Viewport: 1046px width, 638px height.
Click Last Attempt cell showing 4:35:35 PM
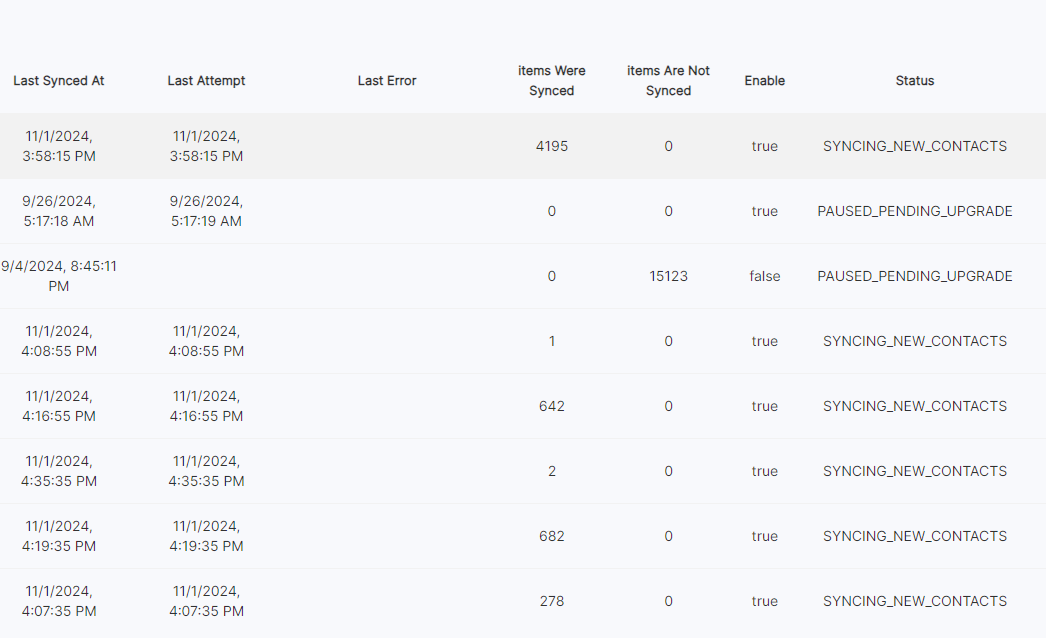coord(206,471)
